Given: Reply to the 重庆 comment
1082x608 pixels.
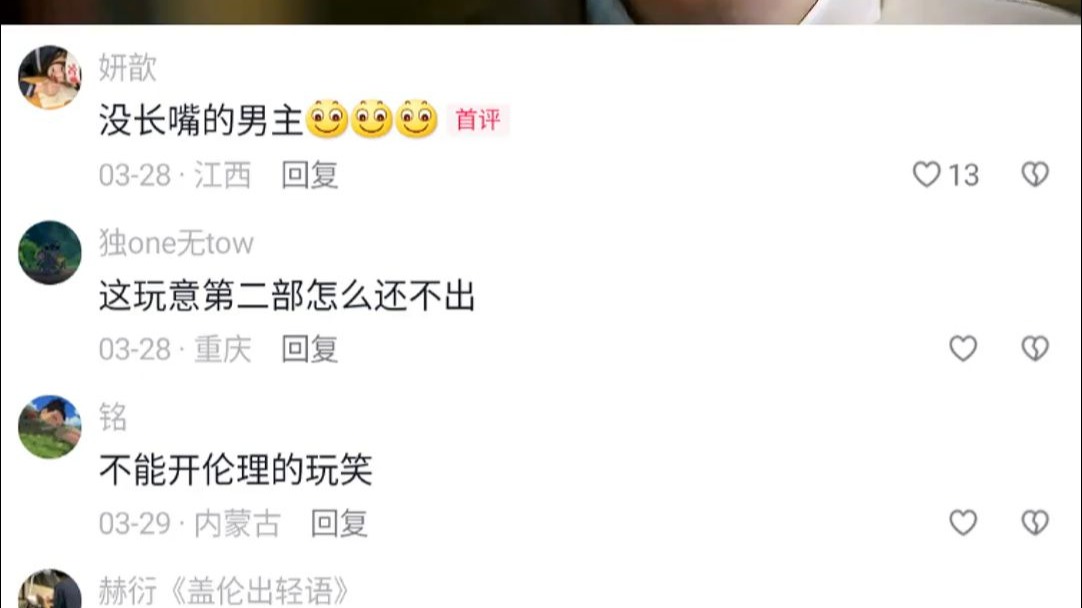Looking at the screenshot, I should click(309, 349).
